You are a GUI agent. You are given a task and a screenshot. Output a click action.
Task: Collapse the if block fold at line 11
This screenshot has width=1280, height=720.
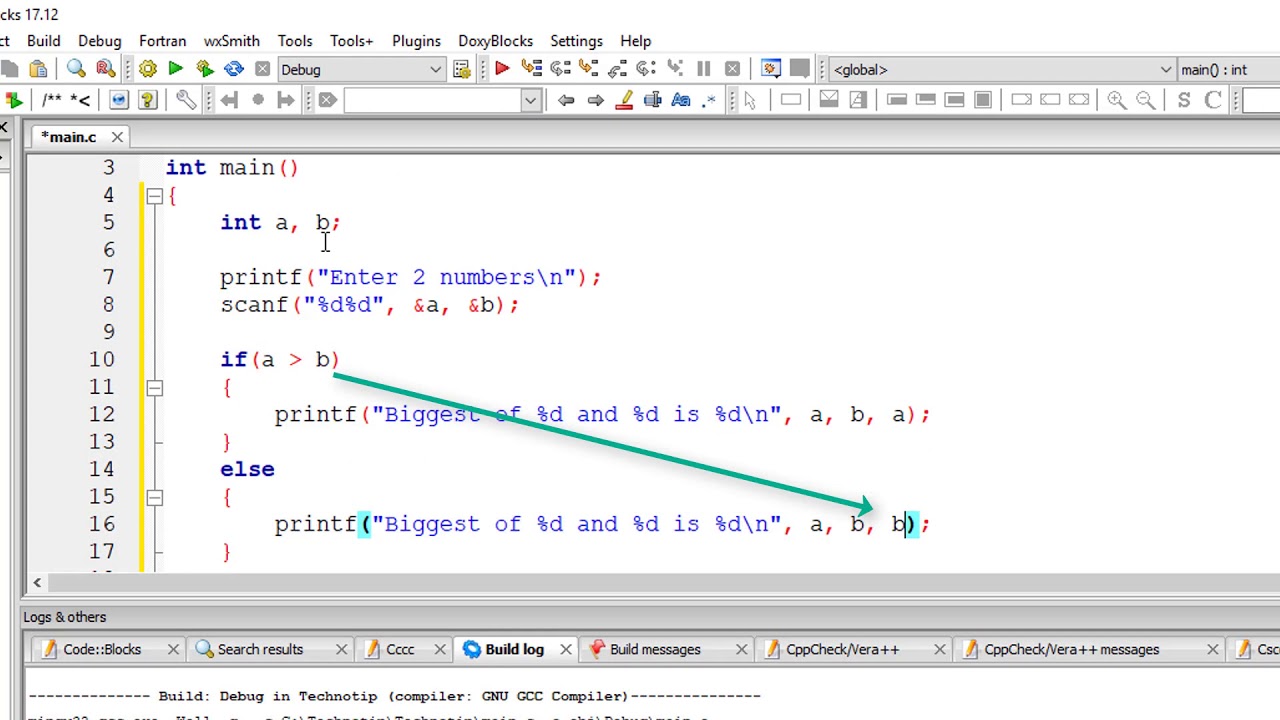[154, 387]
